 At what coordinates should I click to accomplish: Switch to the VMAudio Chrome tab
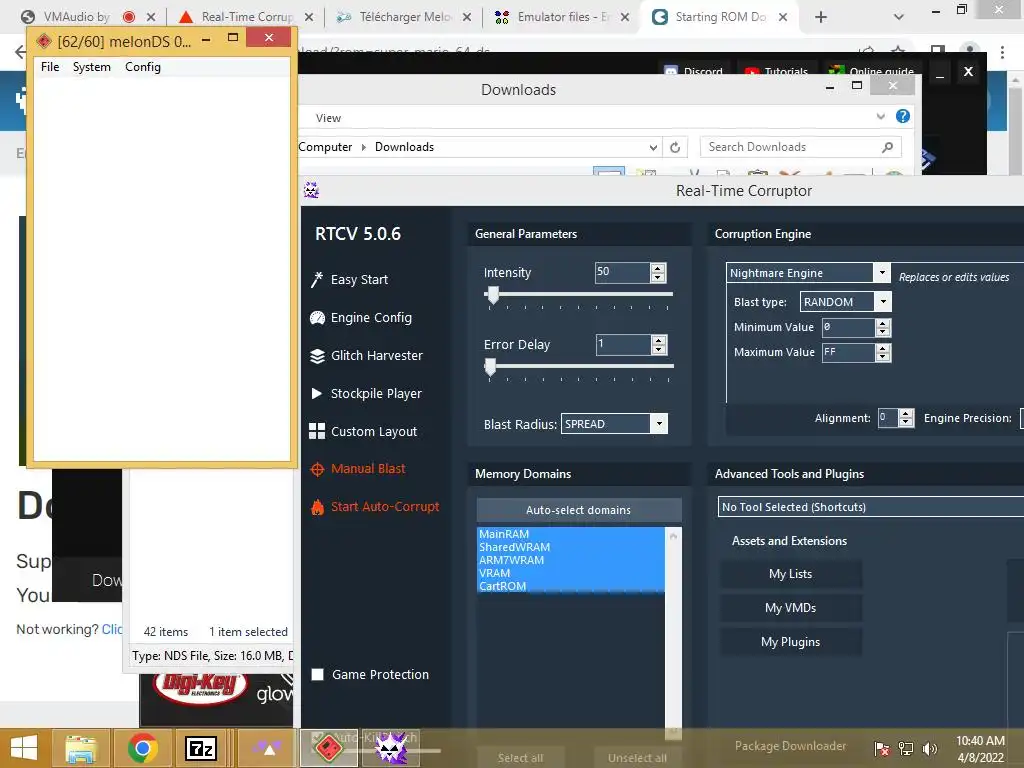pos(76,17)
